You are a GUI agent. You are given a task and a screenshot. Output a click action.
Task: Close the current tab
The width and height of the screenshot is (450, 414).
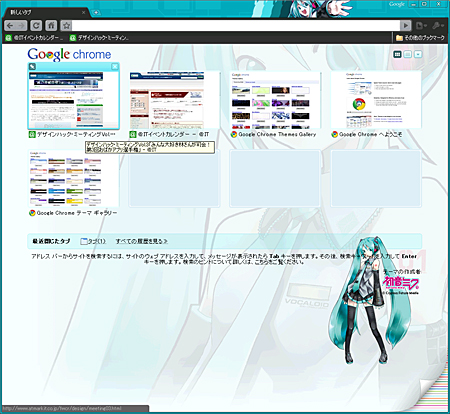(x=83, y=13)
